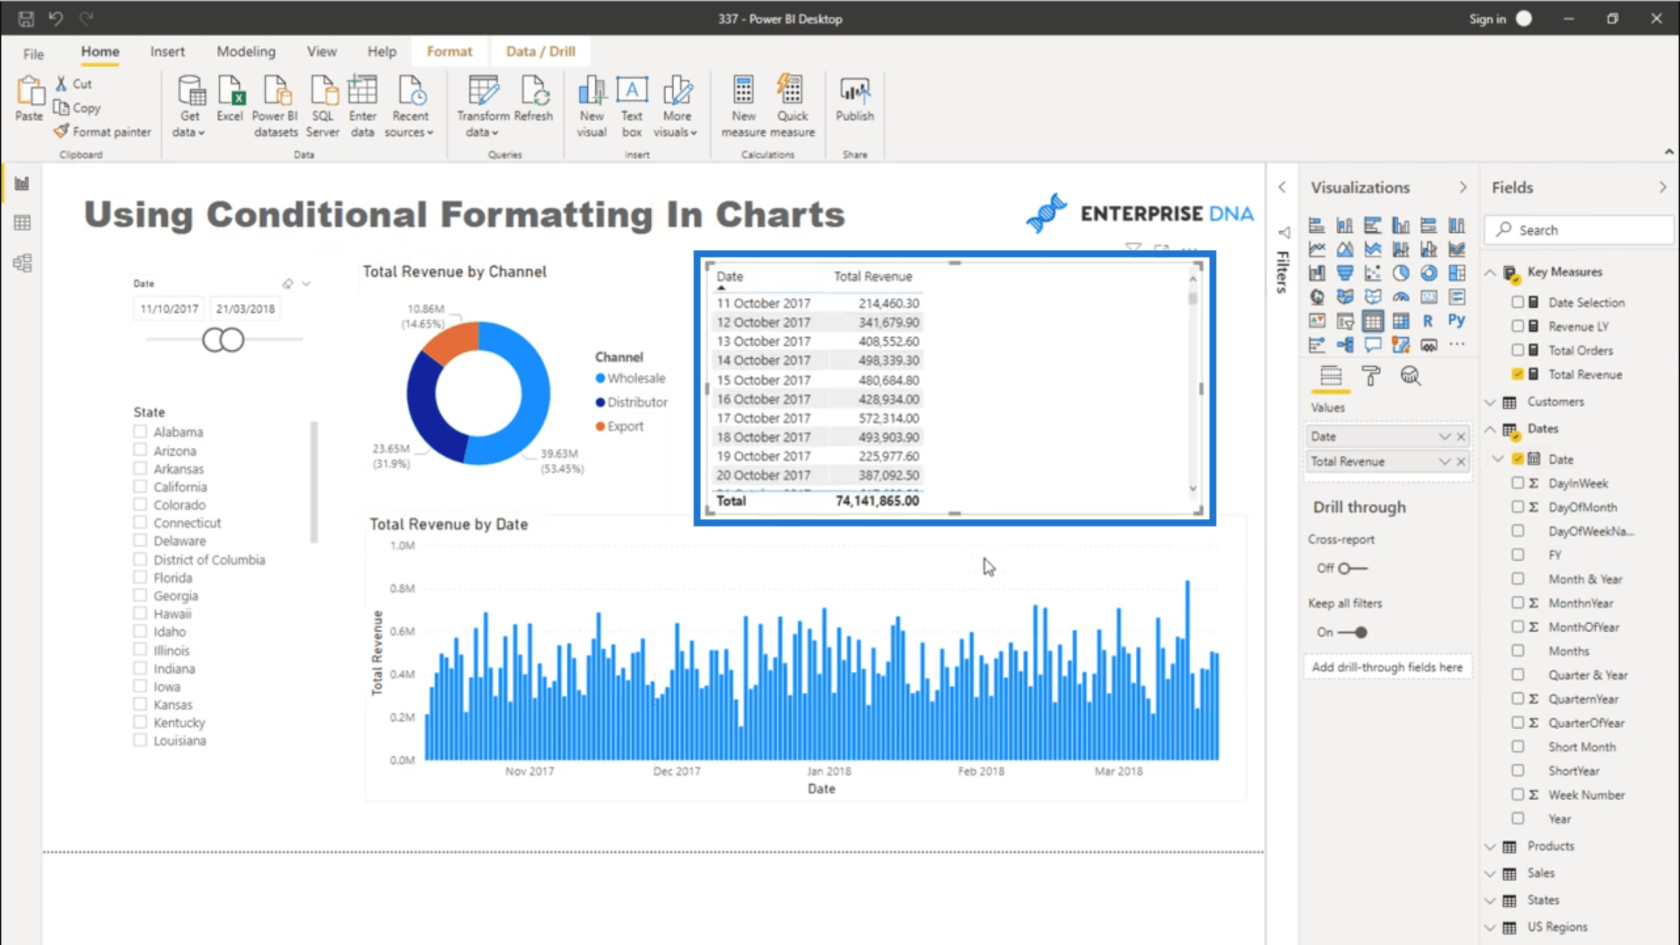Click the Quick measure button
The height and width of the screenshot is (945, 1680).
[x=792, y=107]
